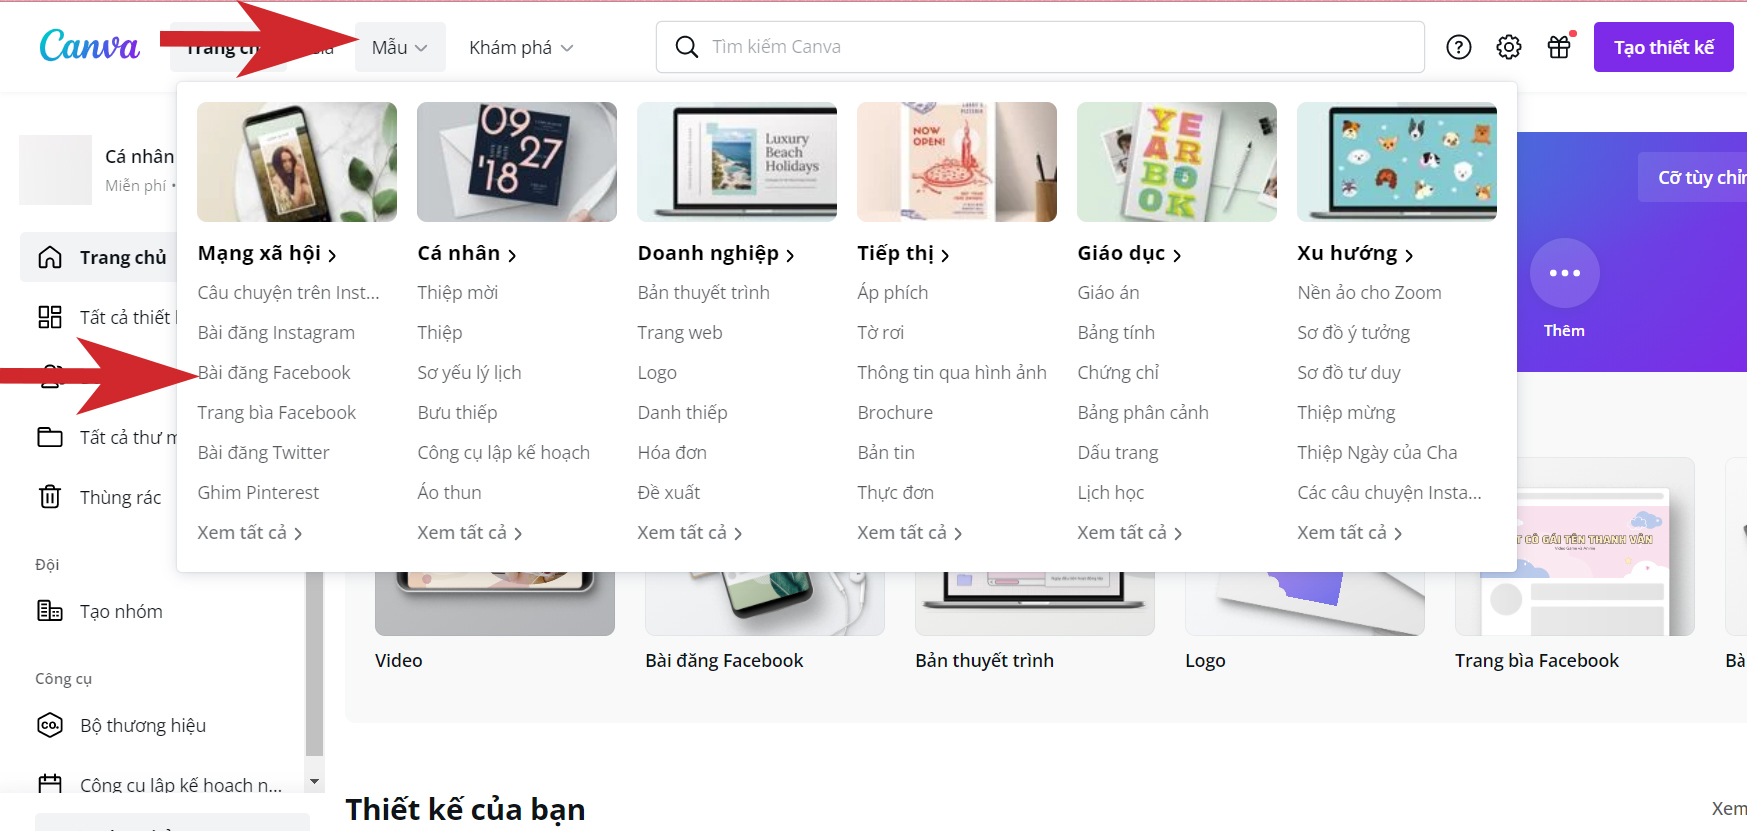Expand the Khám phá dropdown
Screen dimensions: 1747x831
point(521,47)
